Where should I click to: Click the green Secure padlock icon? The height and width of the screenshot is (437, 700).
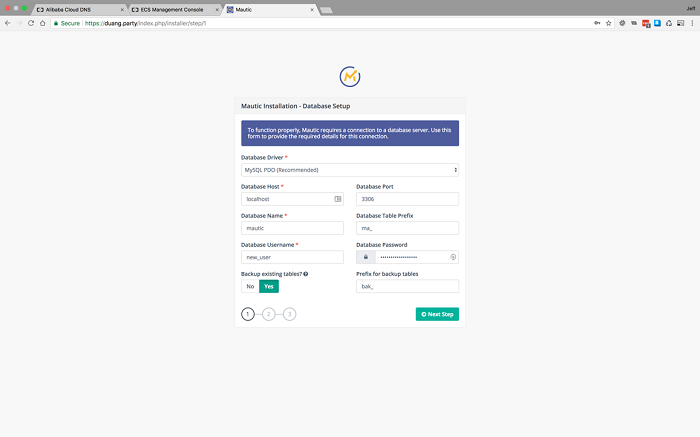[x=56, y=23]
